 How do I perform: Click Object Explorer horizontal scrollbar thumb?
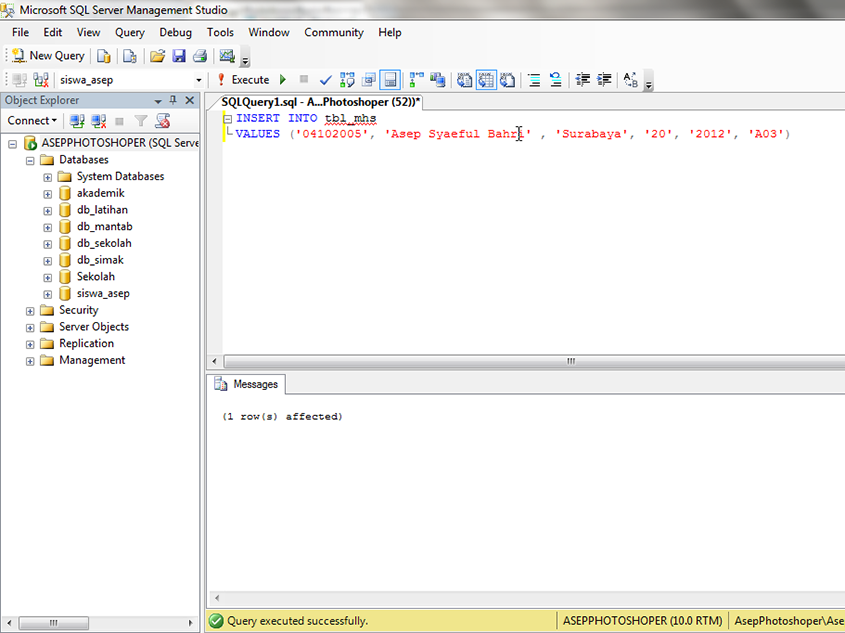54,623
